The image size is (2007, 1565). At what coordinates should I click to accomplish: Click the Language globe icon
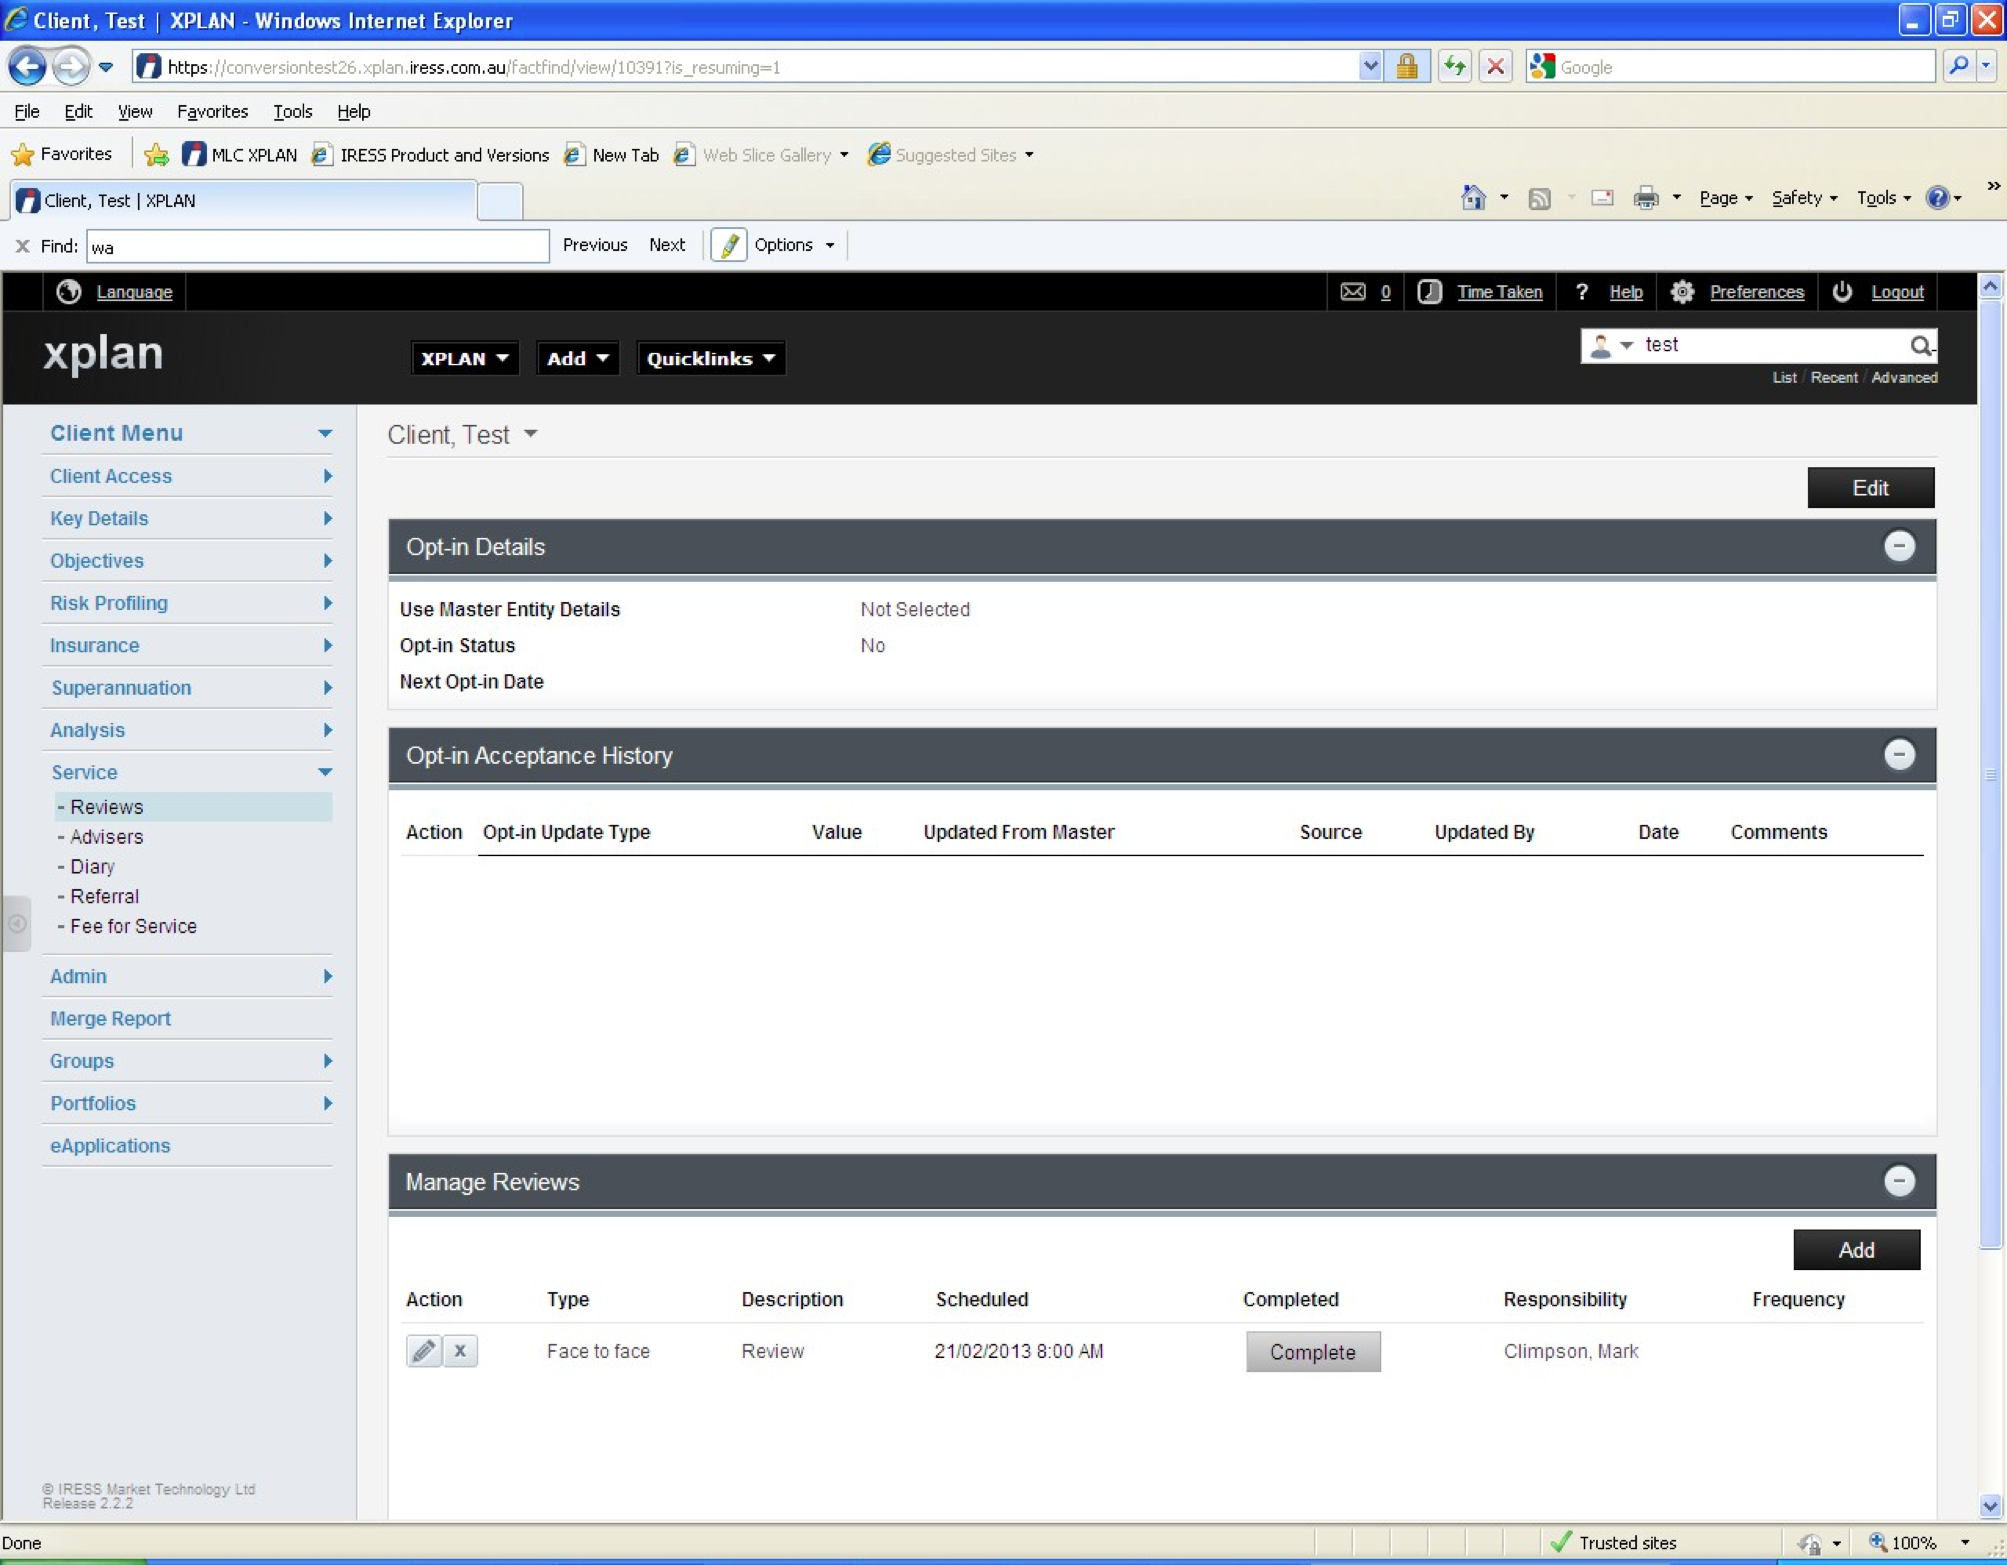click(69, 292)
